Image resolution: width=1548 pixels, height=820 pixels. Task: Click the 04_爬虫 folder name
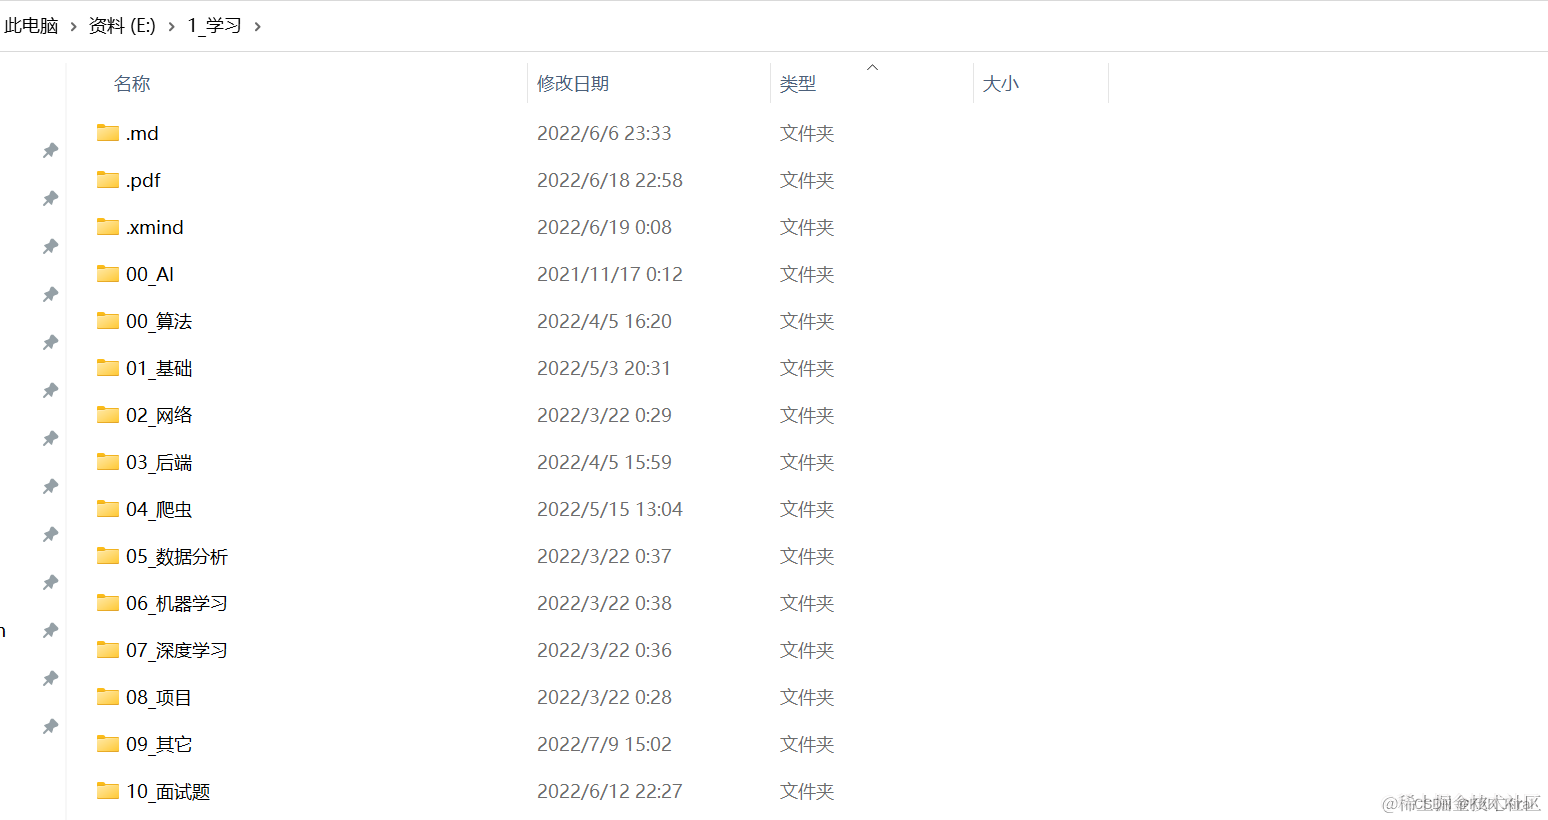(159, 510)
